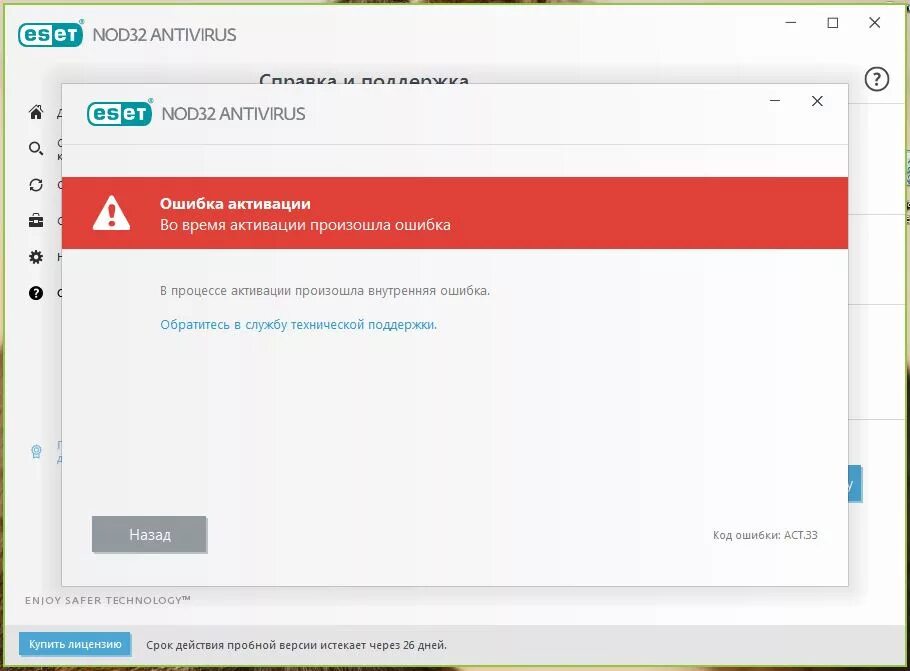
Task: Click the error code text Код ошибки: ACT.33
Action: coord(765,535)
